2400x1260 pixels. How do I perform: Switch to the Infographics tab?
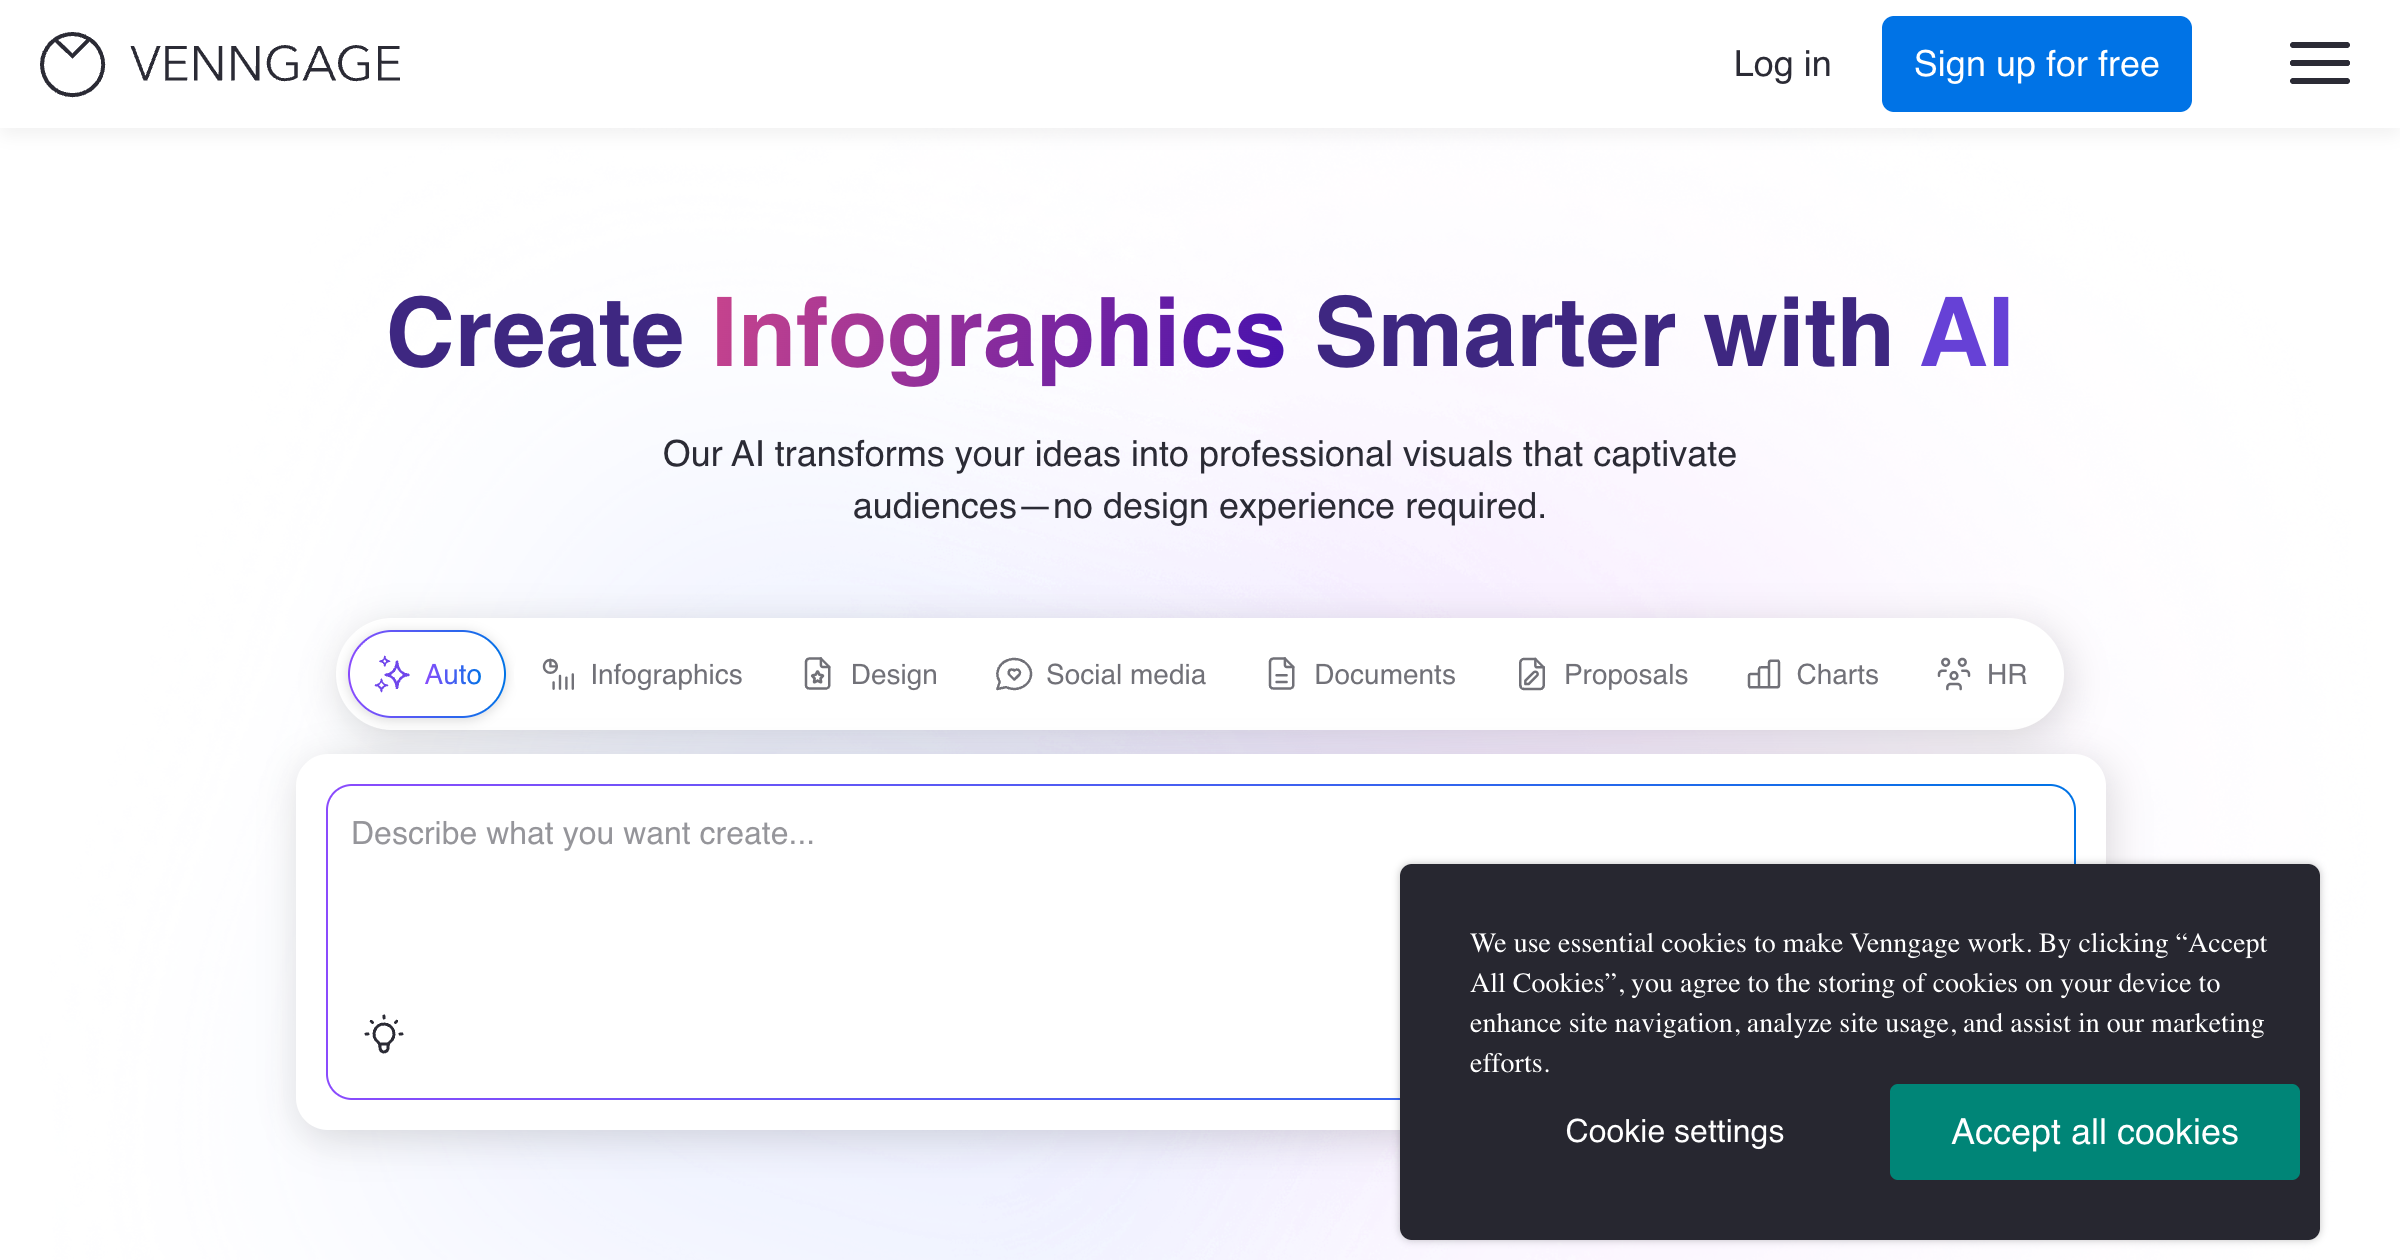pos(642,674)
